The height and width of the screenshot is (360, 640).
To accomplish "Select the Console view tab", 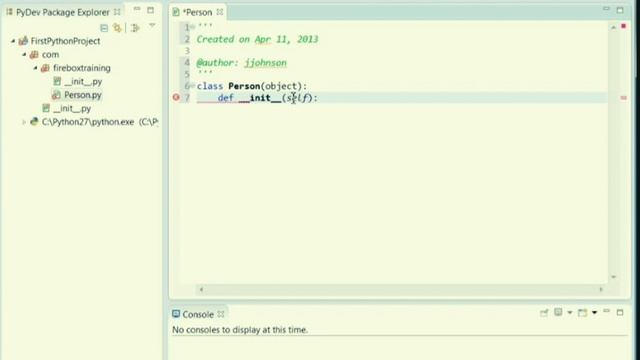I will click(x=198, y=314).
